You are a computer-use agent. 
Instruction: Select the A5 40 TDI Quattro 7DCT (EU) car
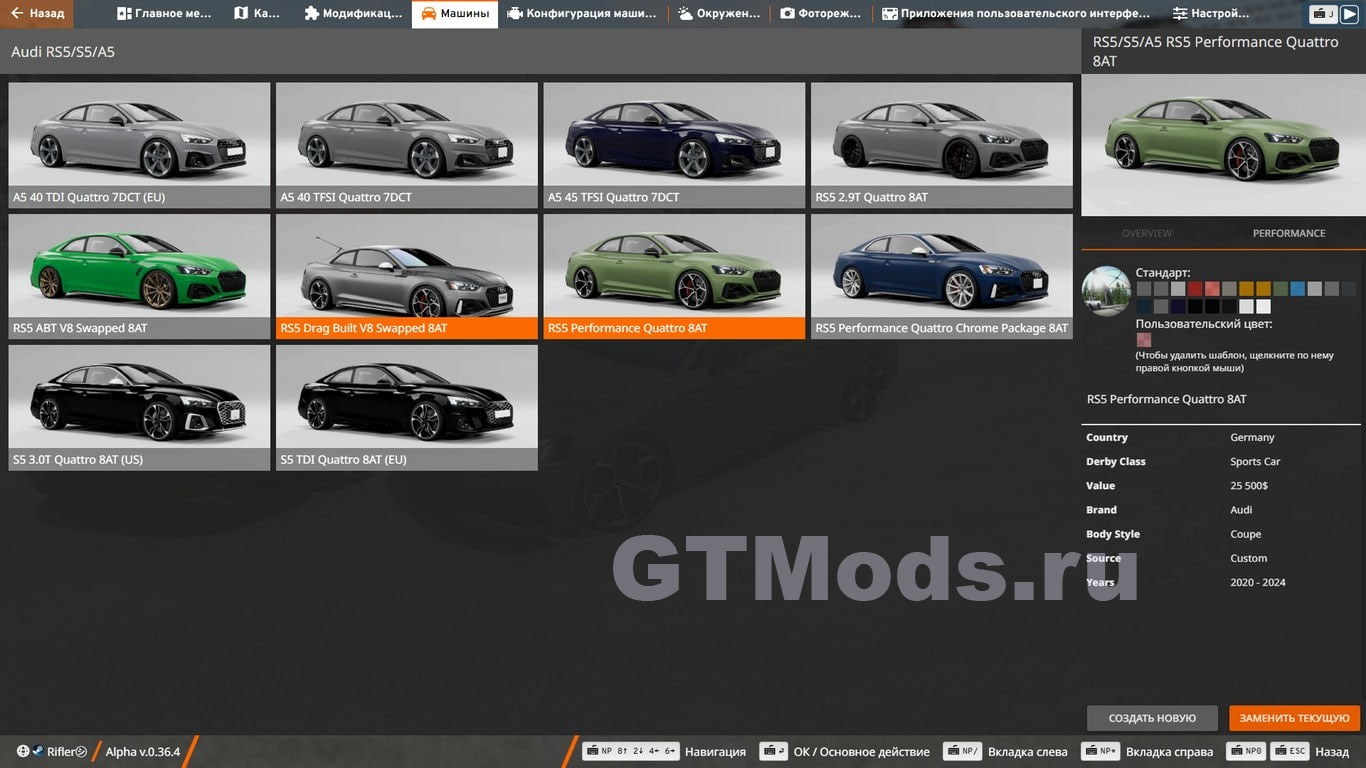click(x=139, y=145)
